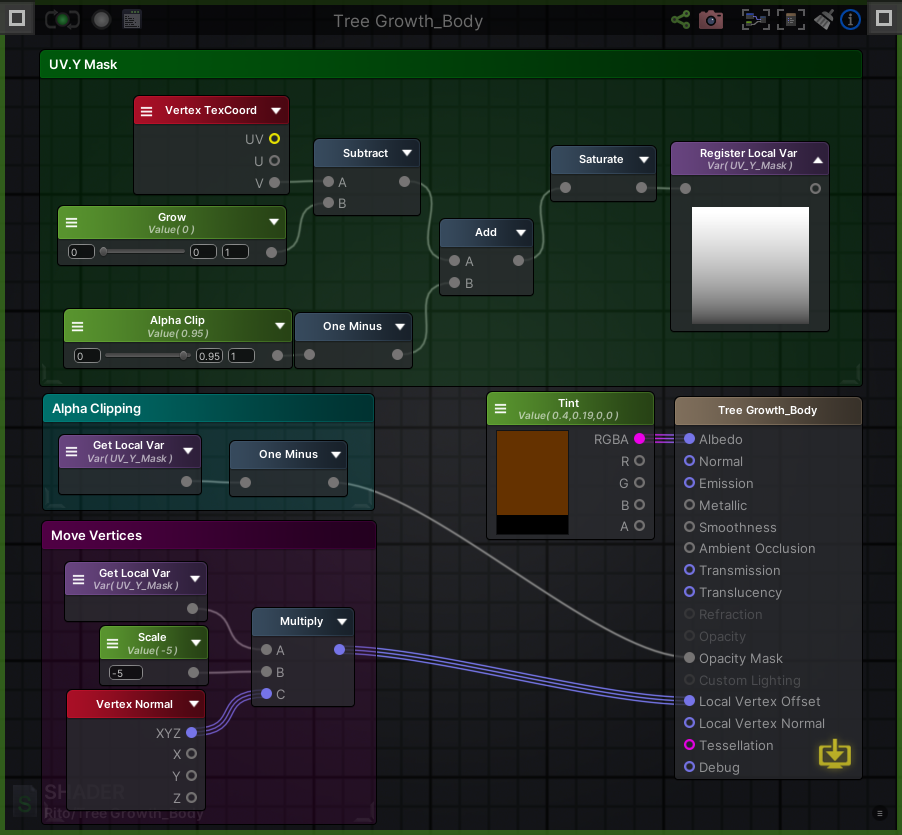Select the Vertex Normal node header
Viewport: 902px width, 835px height.
[135, 703]
